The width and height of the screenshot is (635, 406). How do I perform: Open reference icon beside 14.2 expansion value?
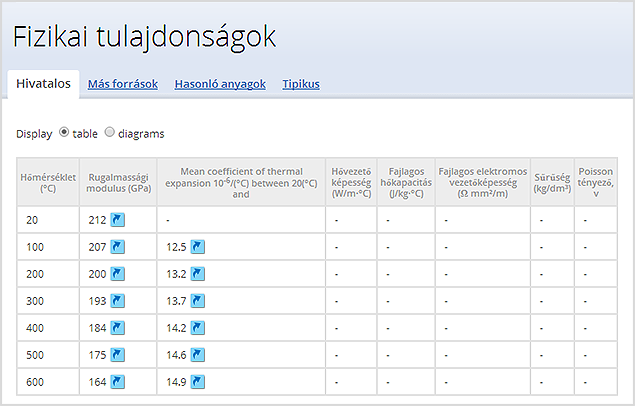point(198,328)
